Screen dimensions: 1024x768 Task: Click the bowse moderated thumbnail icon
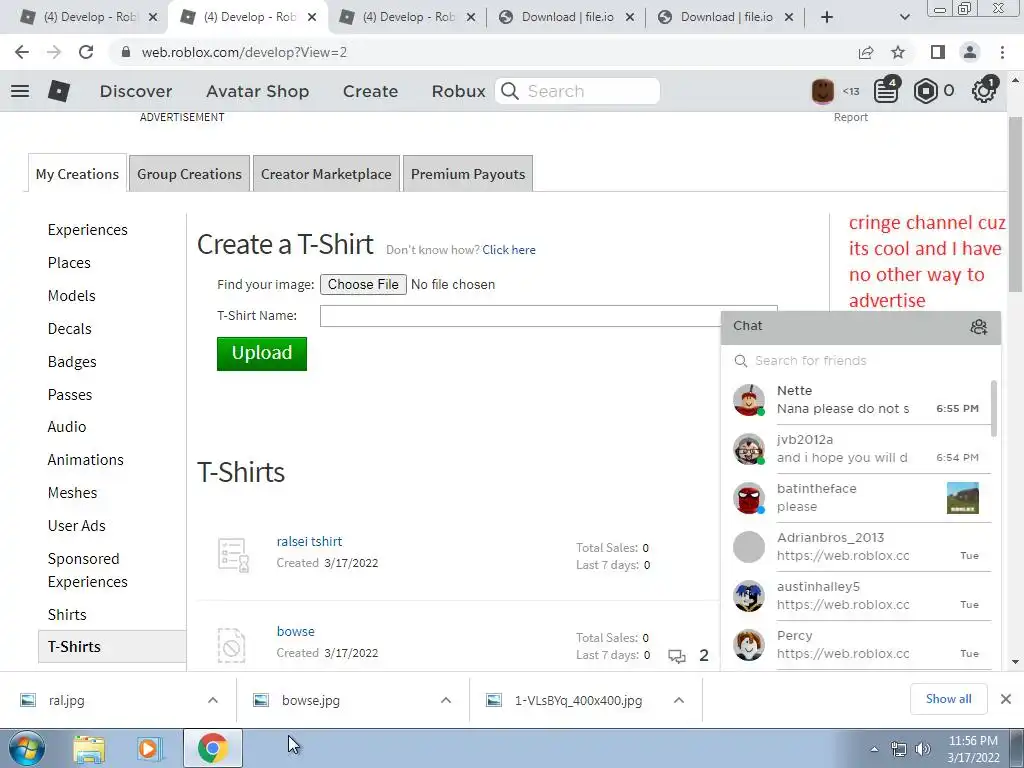click(x=232, y=645)
